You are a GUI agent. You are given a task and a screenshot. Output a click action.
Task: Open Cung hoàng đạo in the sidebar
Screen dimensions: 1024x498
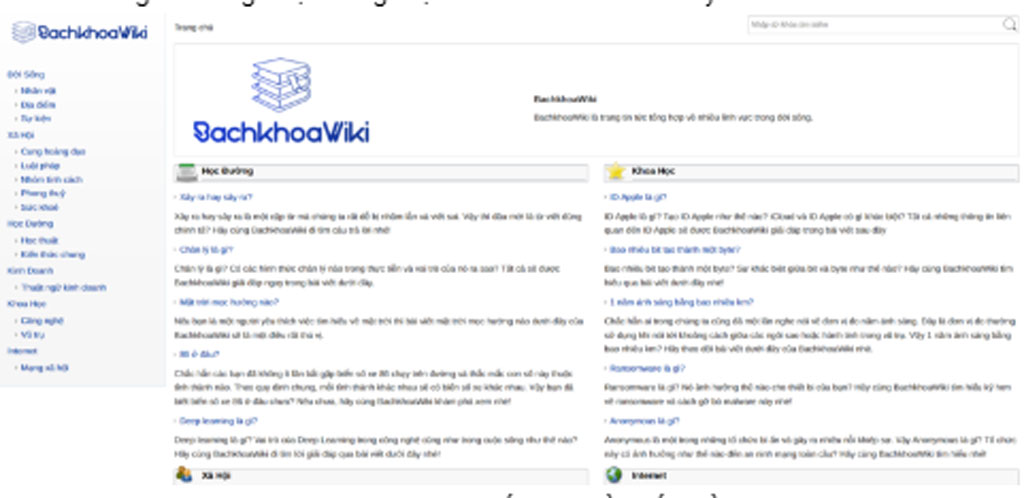53,151
